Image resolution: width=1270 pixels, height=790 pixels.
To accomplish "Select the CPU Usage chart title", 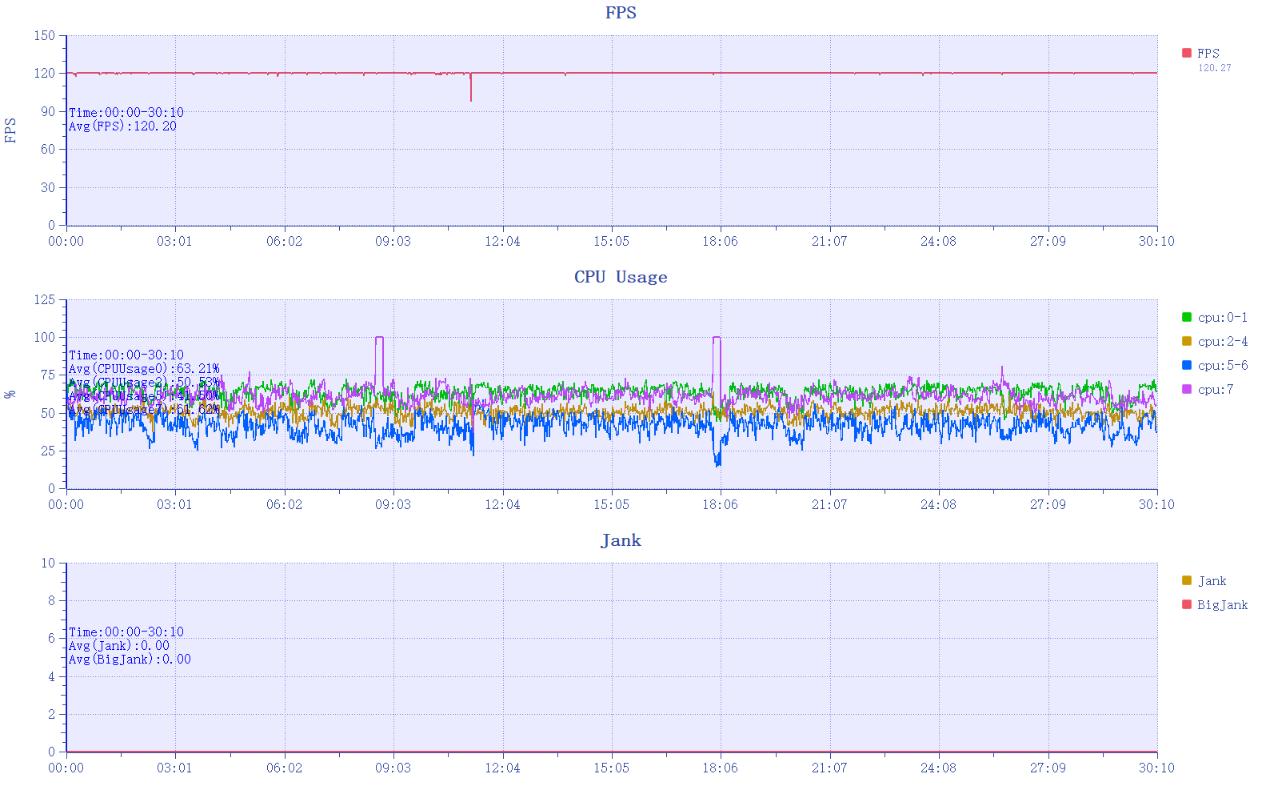I will click(x=620, y=277).
